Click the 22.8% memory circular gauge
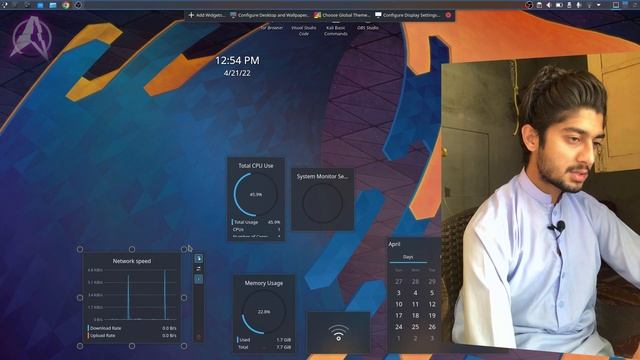Image resolution: width=640 pixels, height=360 pixels. pyautogui.click(x=264, y=312)
